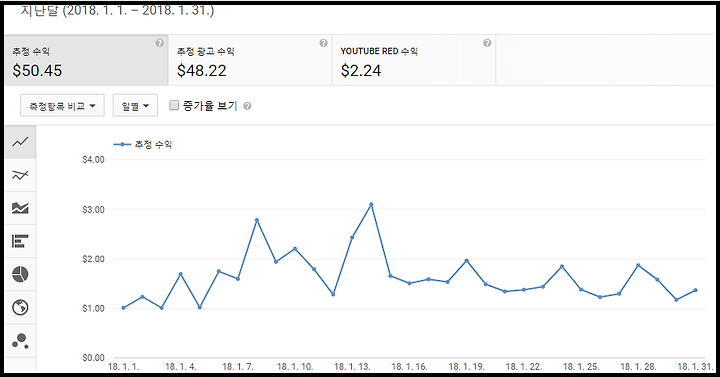Image resolution: width=720 pixels, height=377 pixels.
Task: Choose the stacked area chart icon
Action: point(20,208)
